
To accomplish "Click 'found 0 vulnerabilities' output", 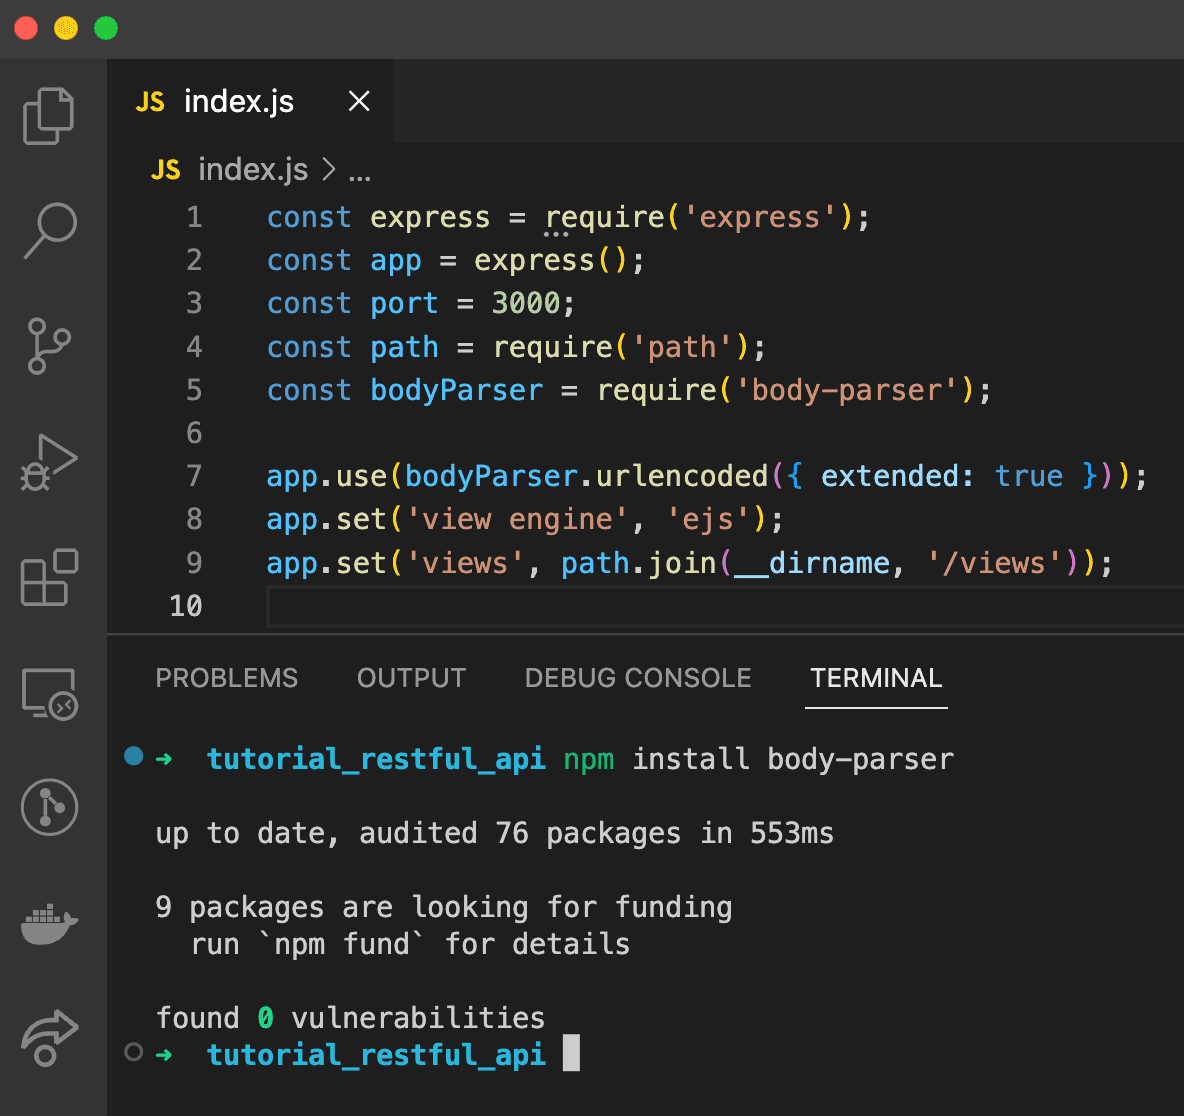I will click(x=350, y=1018).
